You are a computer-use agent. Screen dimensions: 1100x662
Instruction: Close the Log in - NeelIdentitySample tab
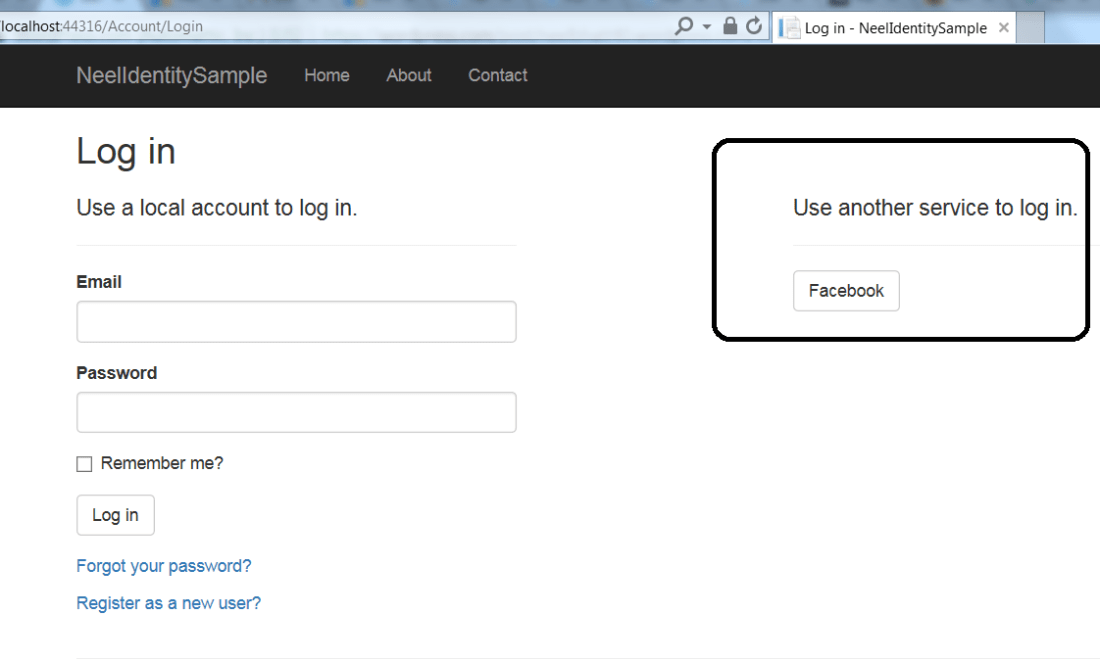point(1004,28)
